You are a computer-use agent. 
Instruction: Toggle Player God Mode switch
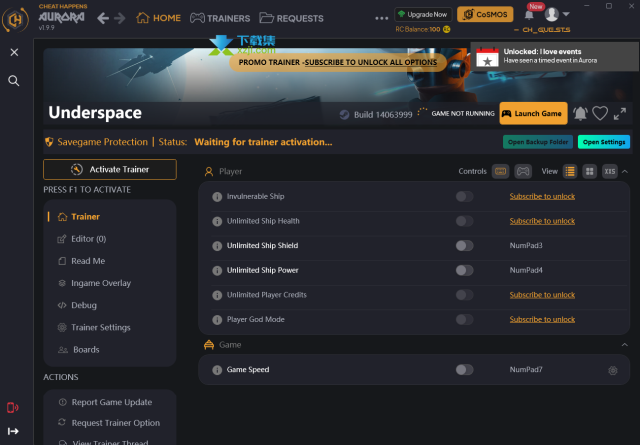coord(464,319)
